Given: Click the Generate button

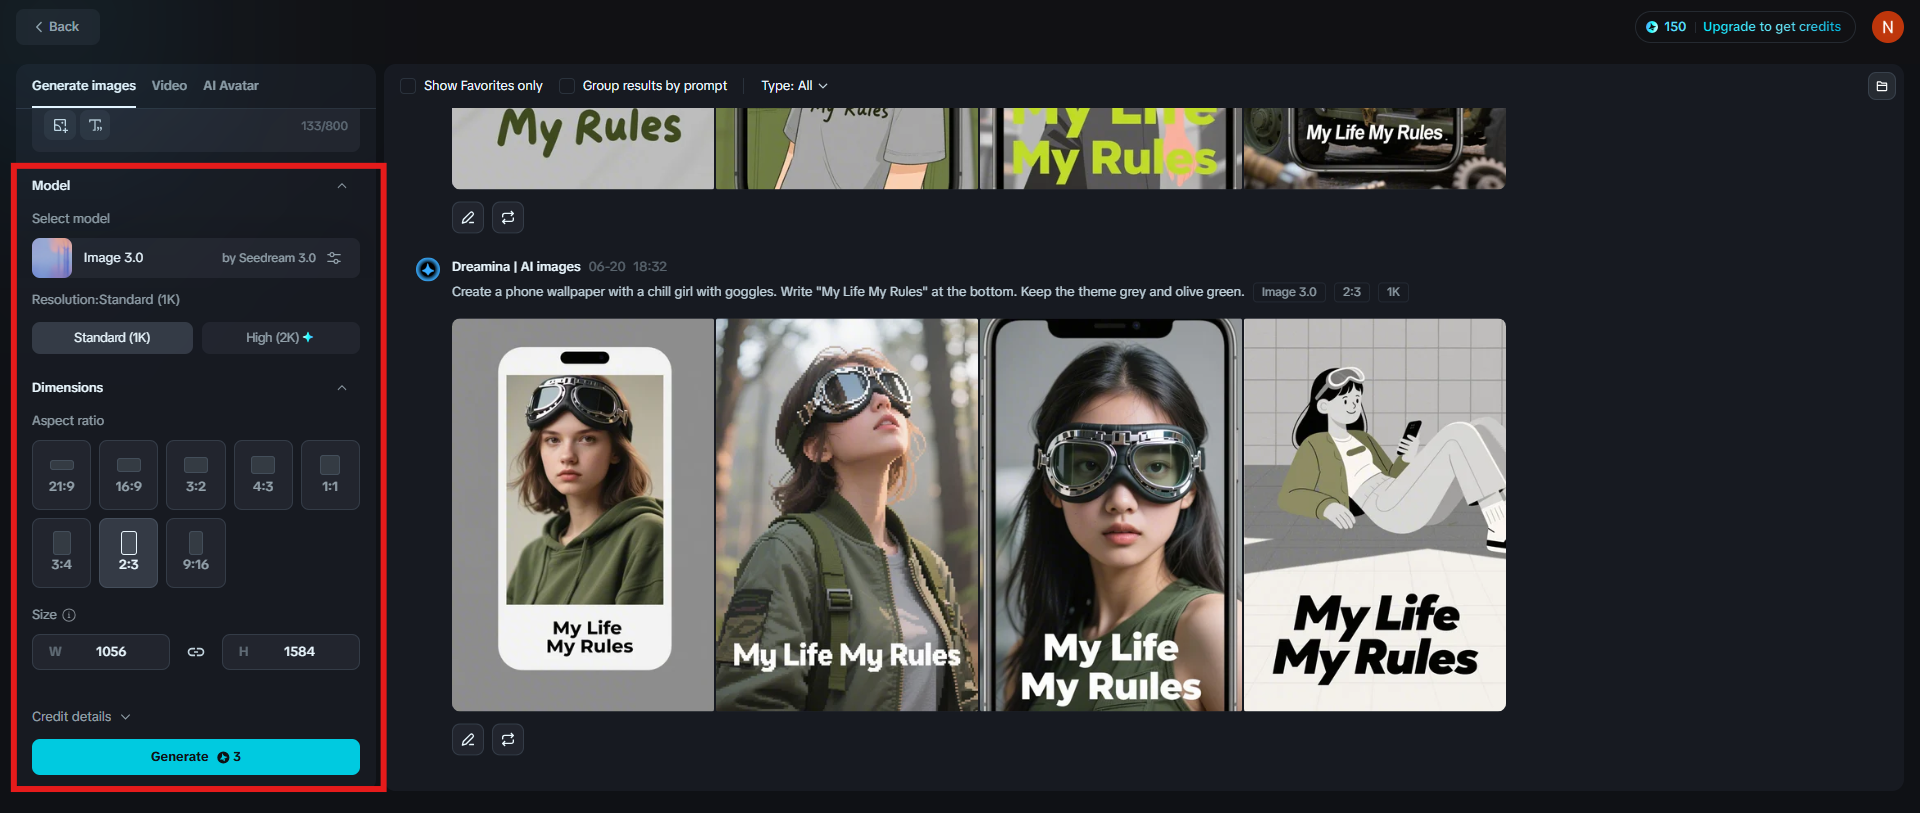Looking at the screenshot, I should [x=196, y=757].
